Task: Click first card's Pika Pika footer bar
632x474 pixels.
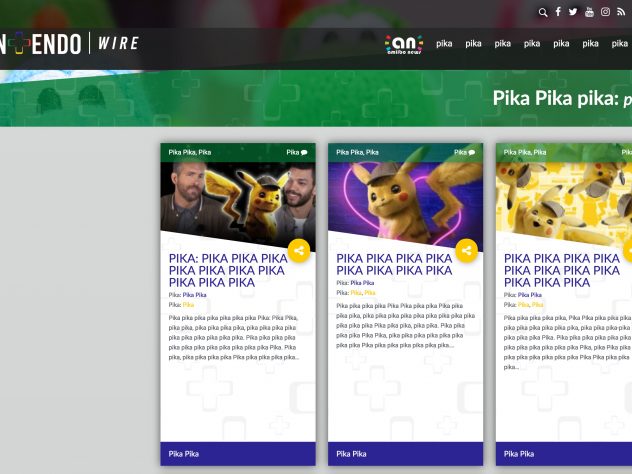Action: 238,454
